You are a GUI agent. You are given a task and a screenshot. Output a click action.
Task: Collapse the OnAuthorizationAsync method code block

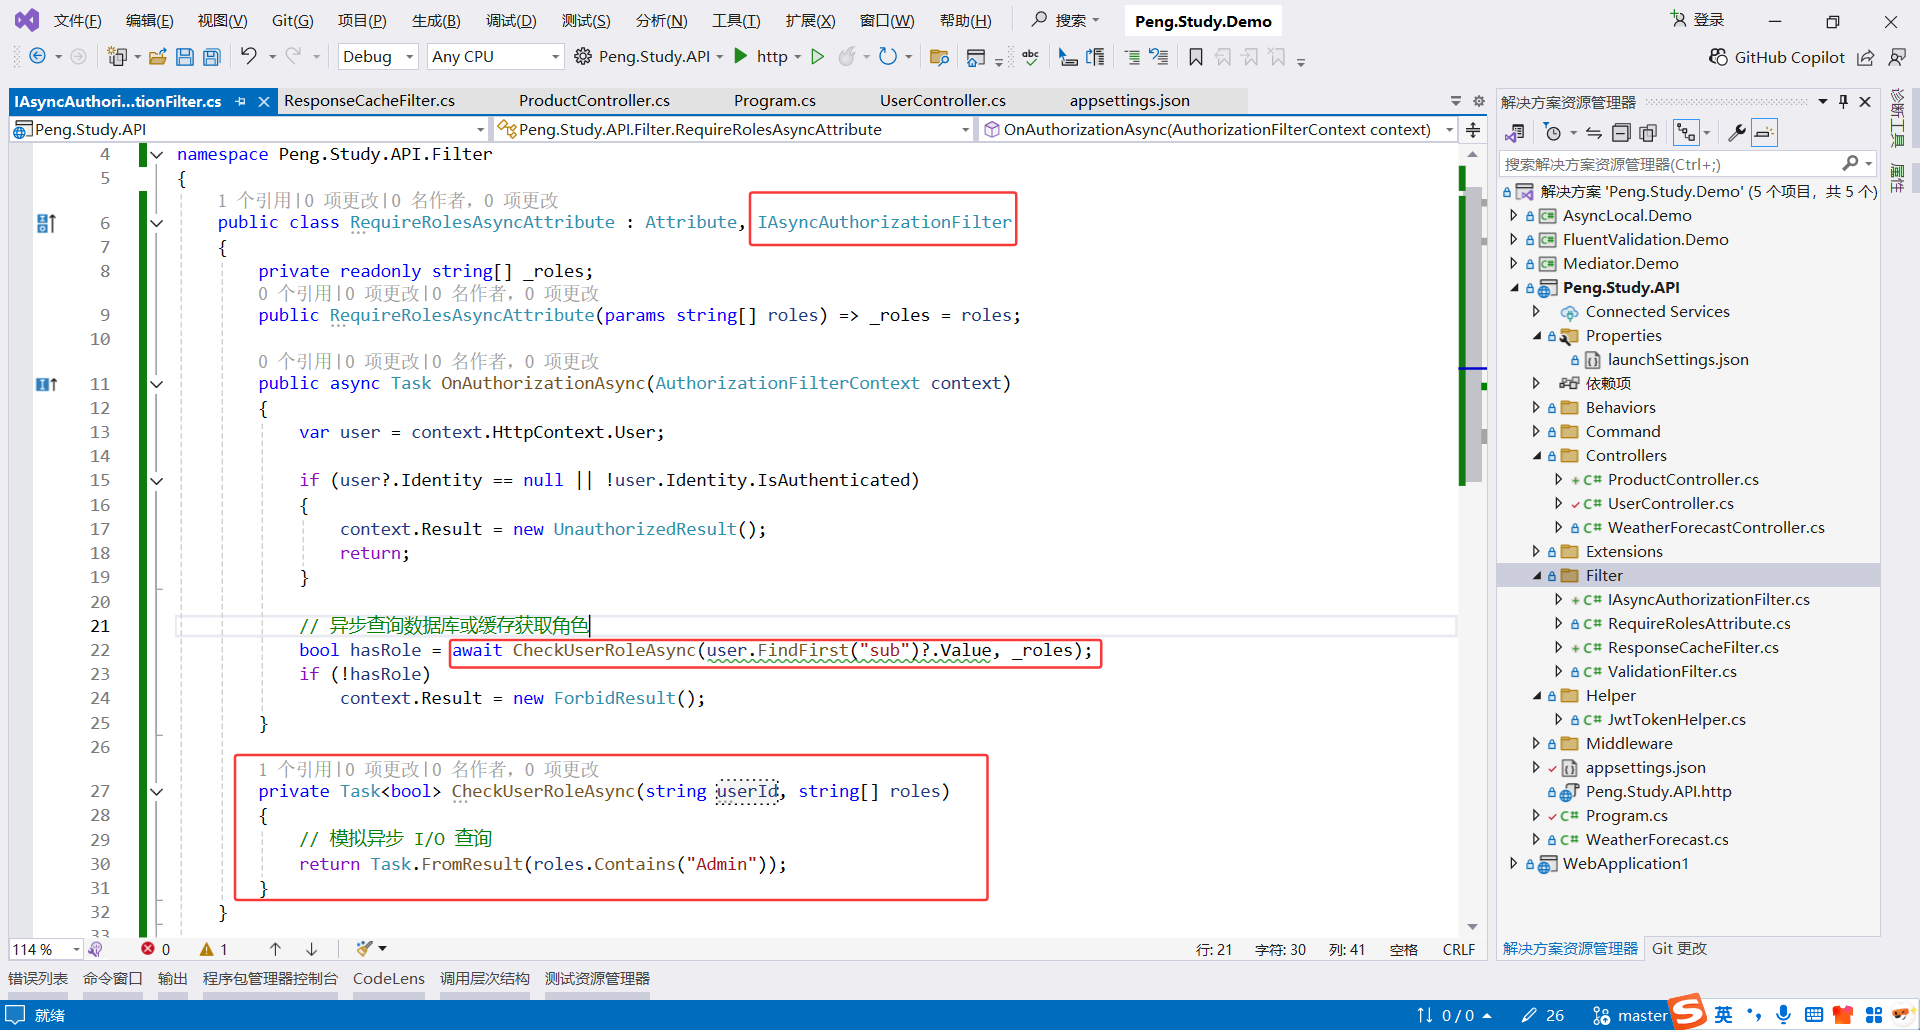(156, 383)
